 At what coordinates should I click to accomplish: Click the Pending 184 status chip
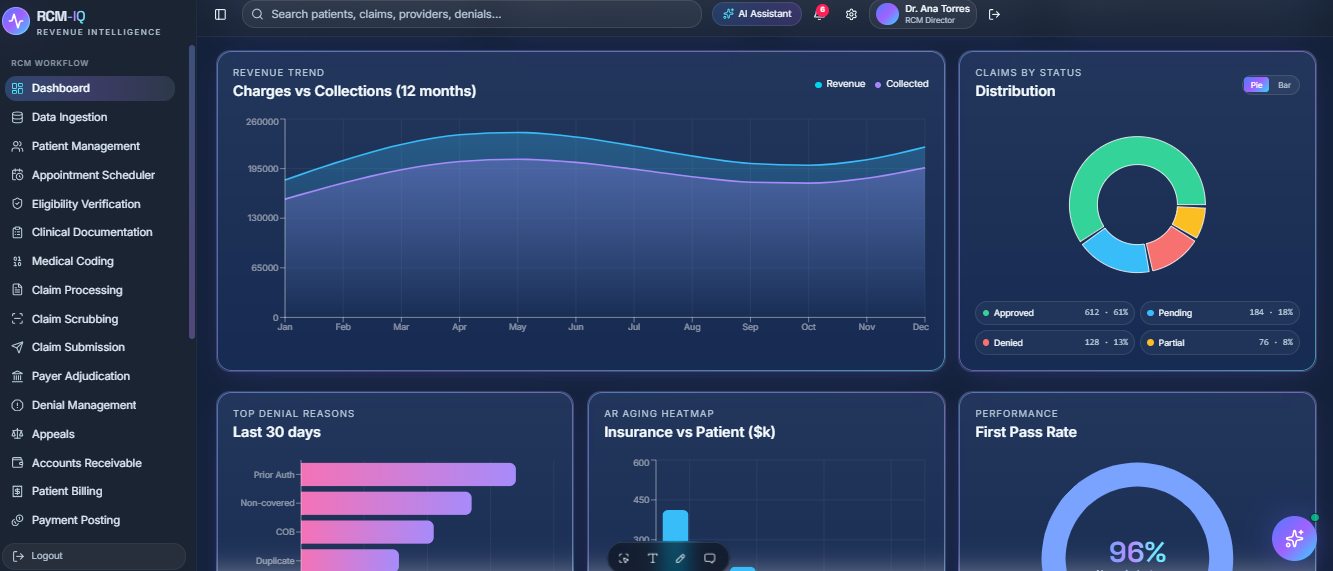1220,313
